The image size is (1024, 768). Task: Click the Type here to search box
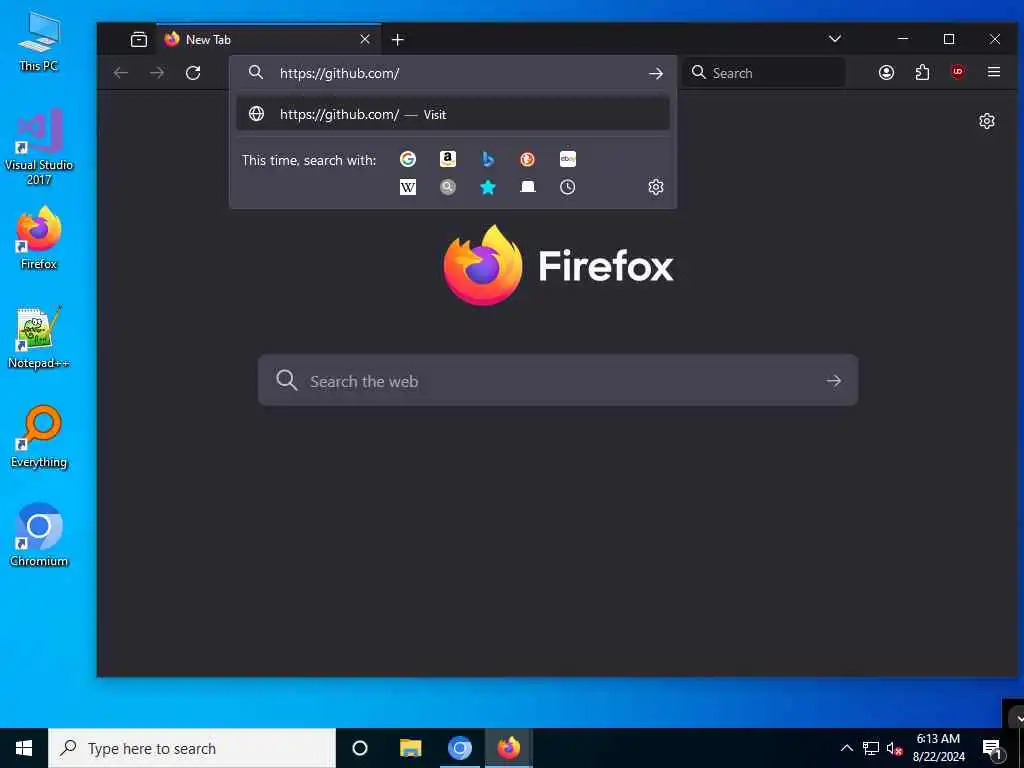pos(192,748)
